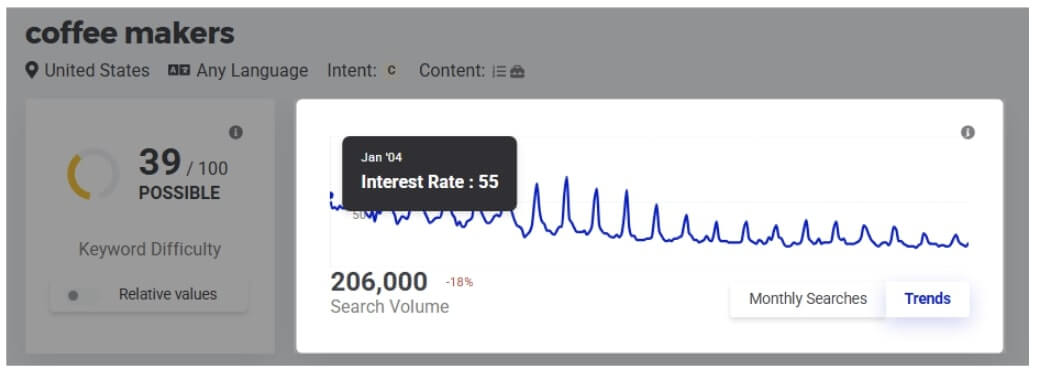Click the location pin icon
1038x372 pixels.
point(32,70)
